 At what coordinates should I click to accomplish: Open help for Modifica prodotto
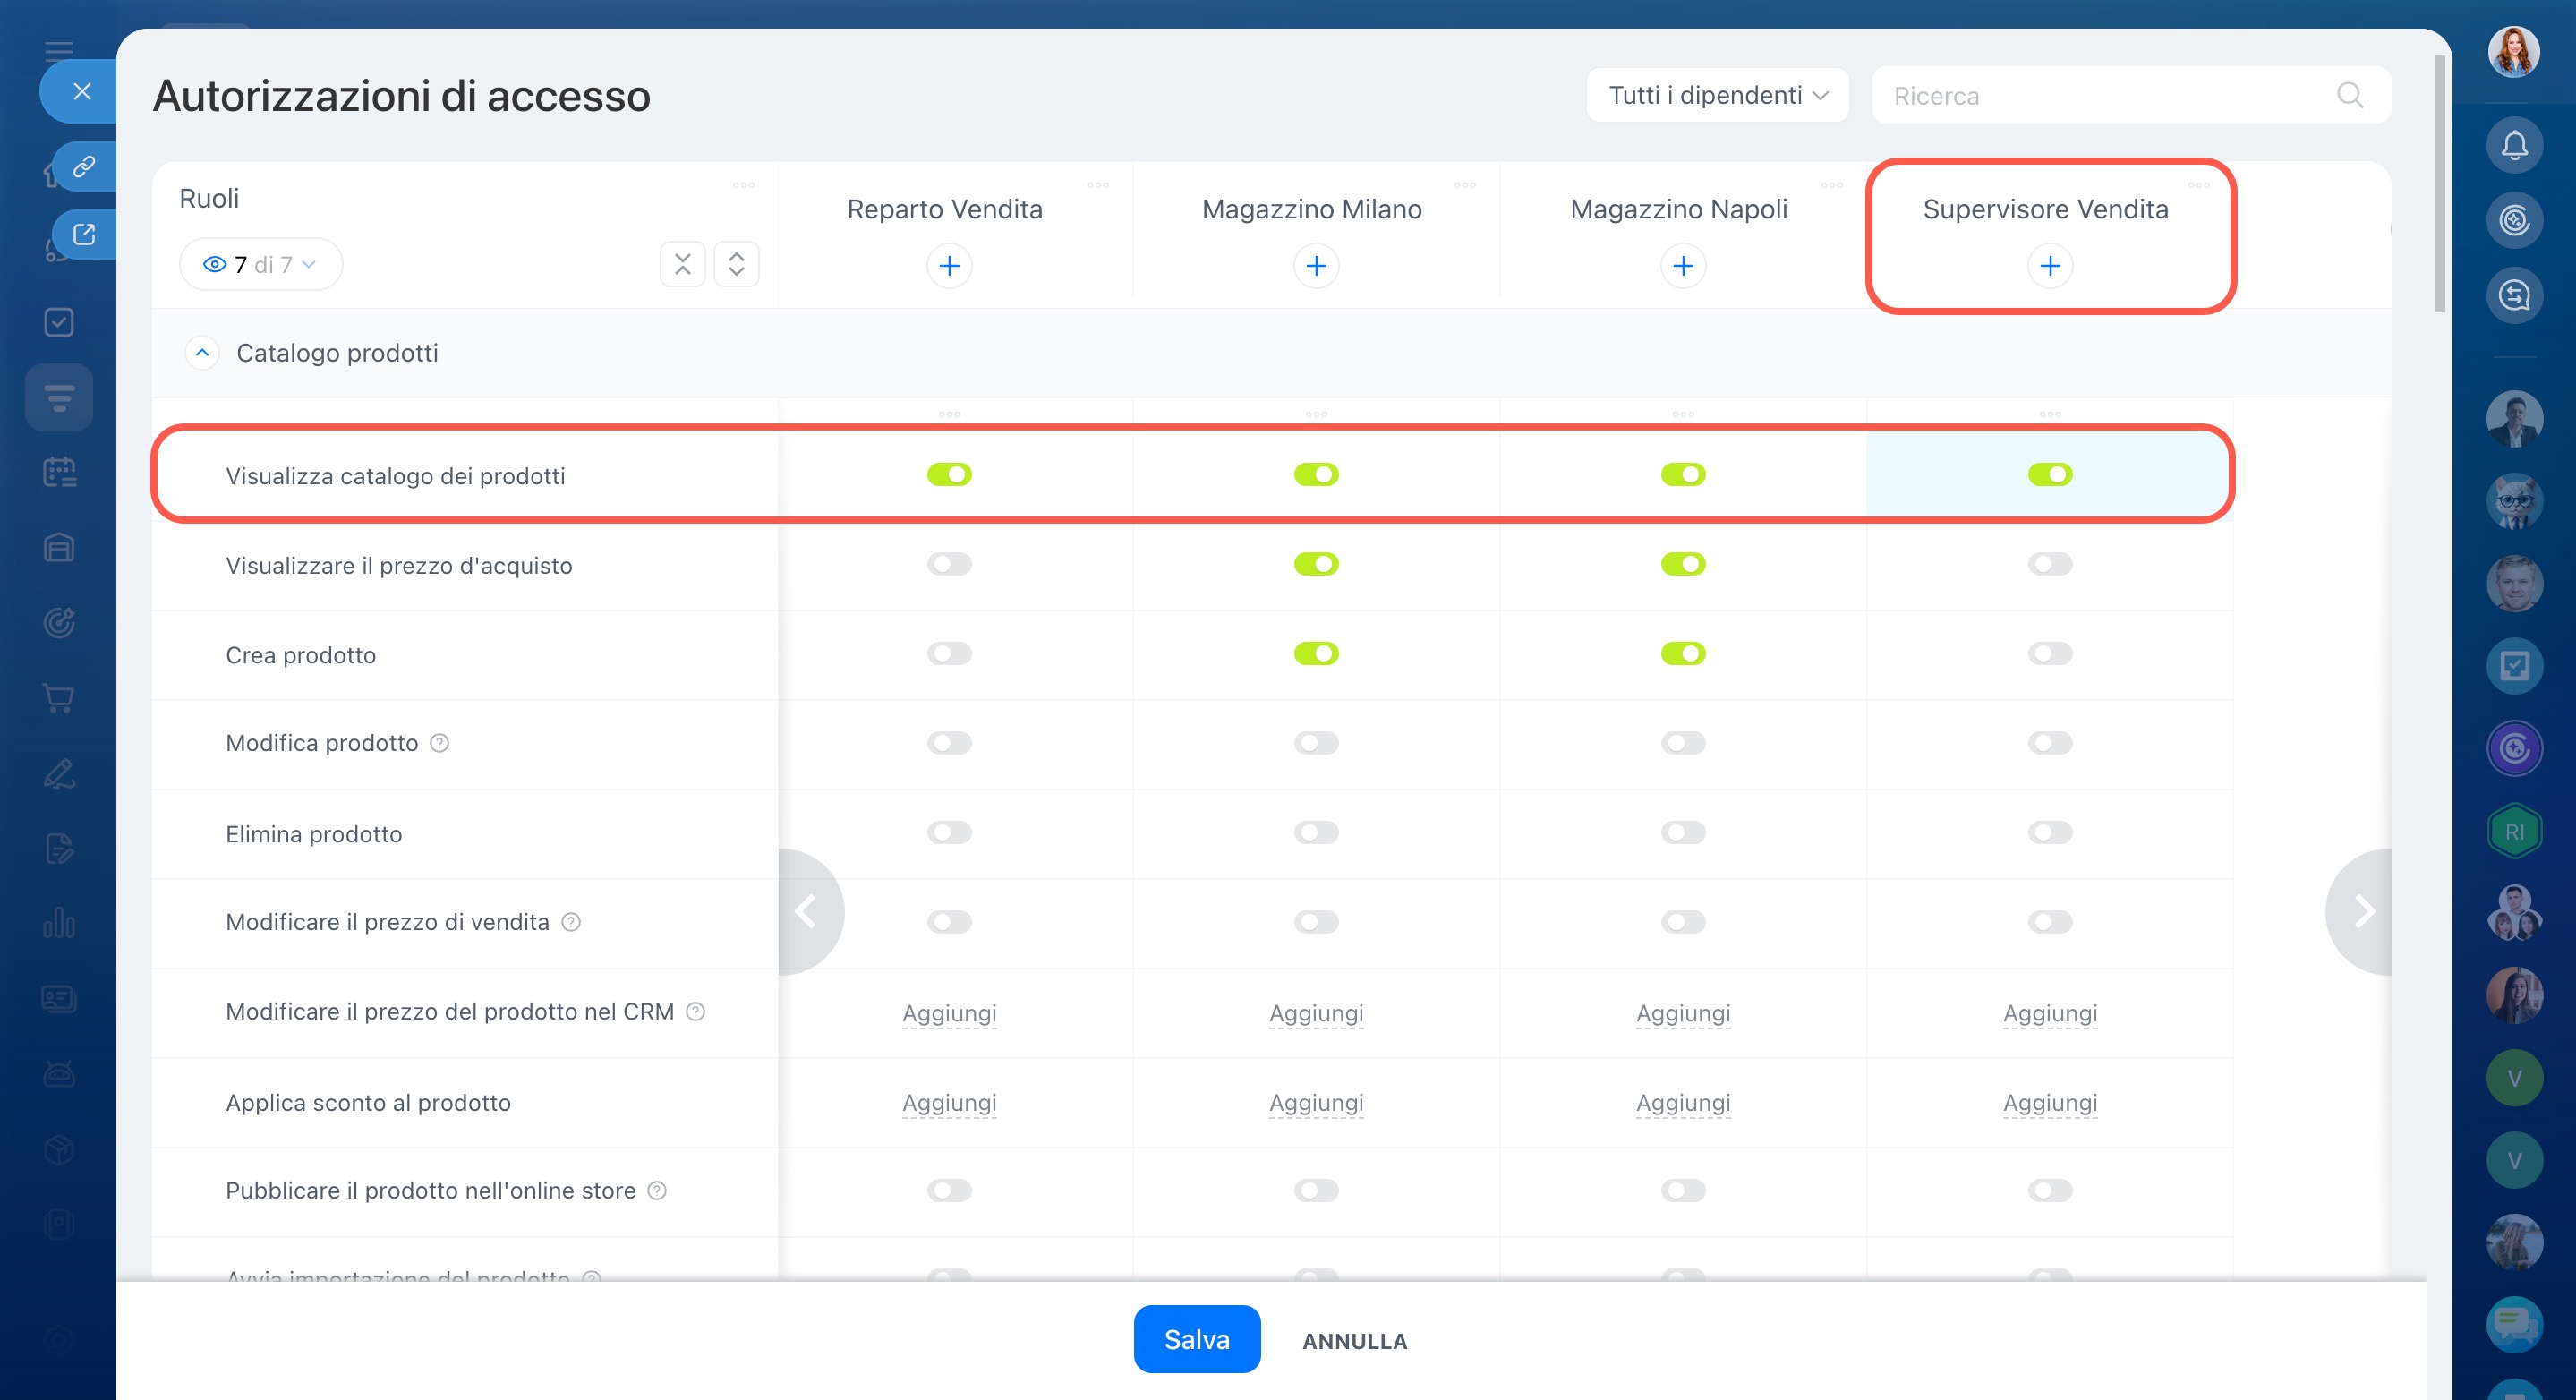pos(439,743)
